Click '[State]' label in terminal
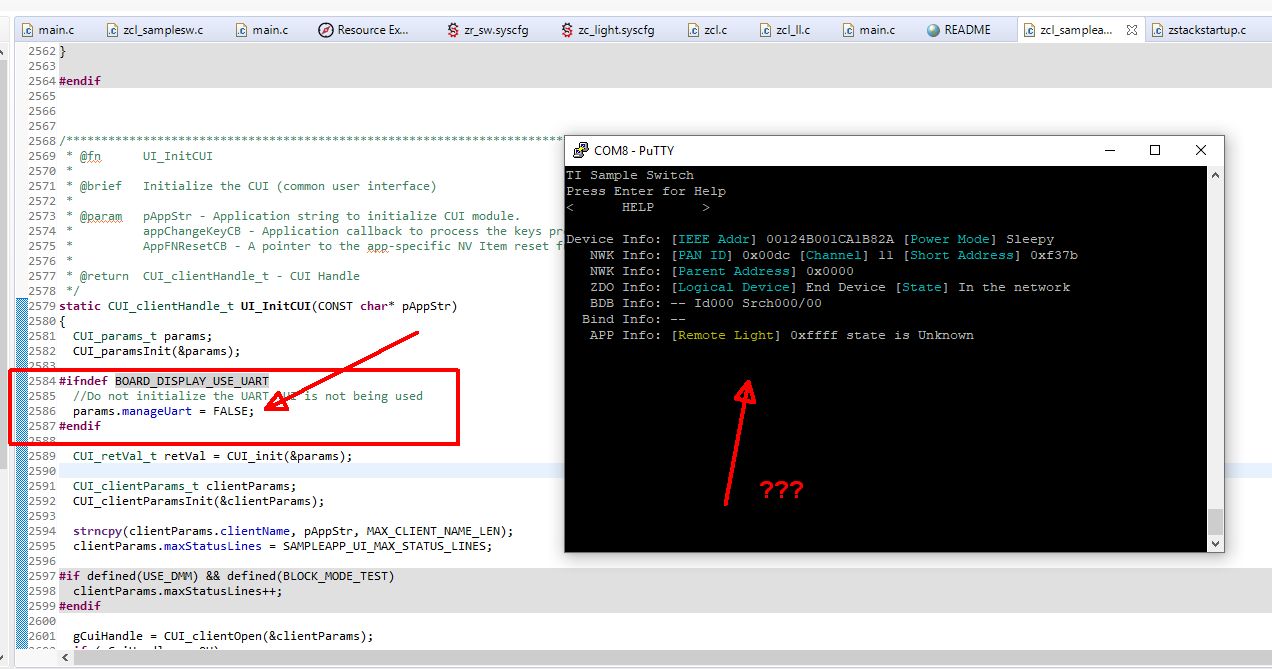Screen dimensions: 1272x669 (922, 287)
